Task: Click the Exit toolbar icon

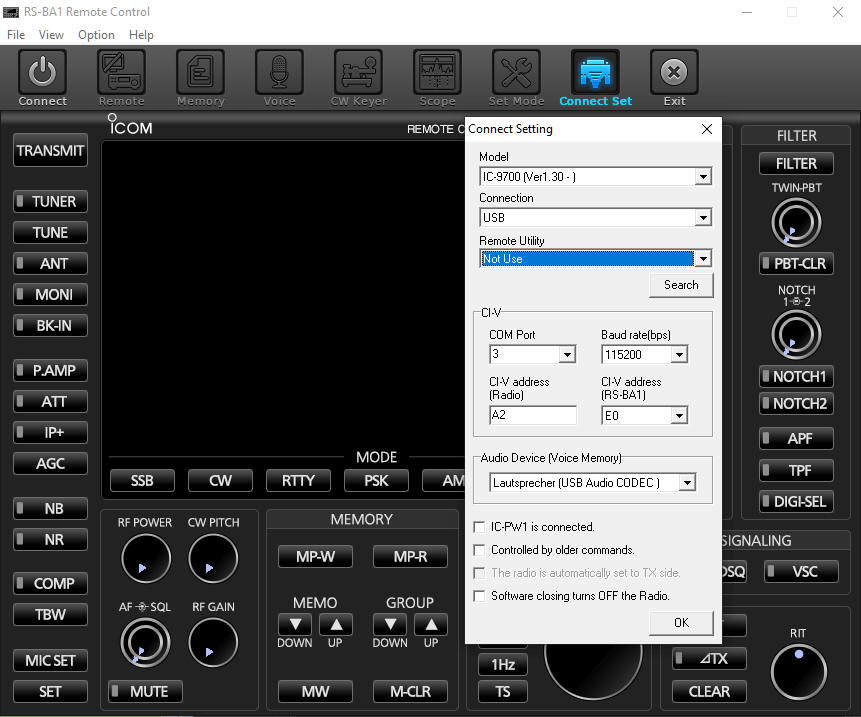Action: click(674, 72)
